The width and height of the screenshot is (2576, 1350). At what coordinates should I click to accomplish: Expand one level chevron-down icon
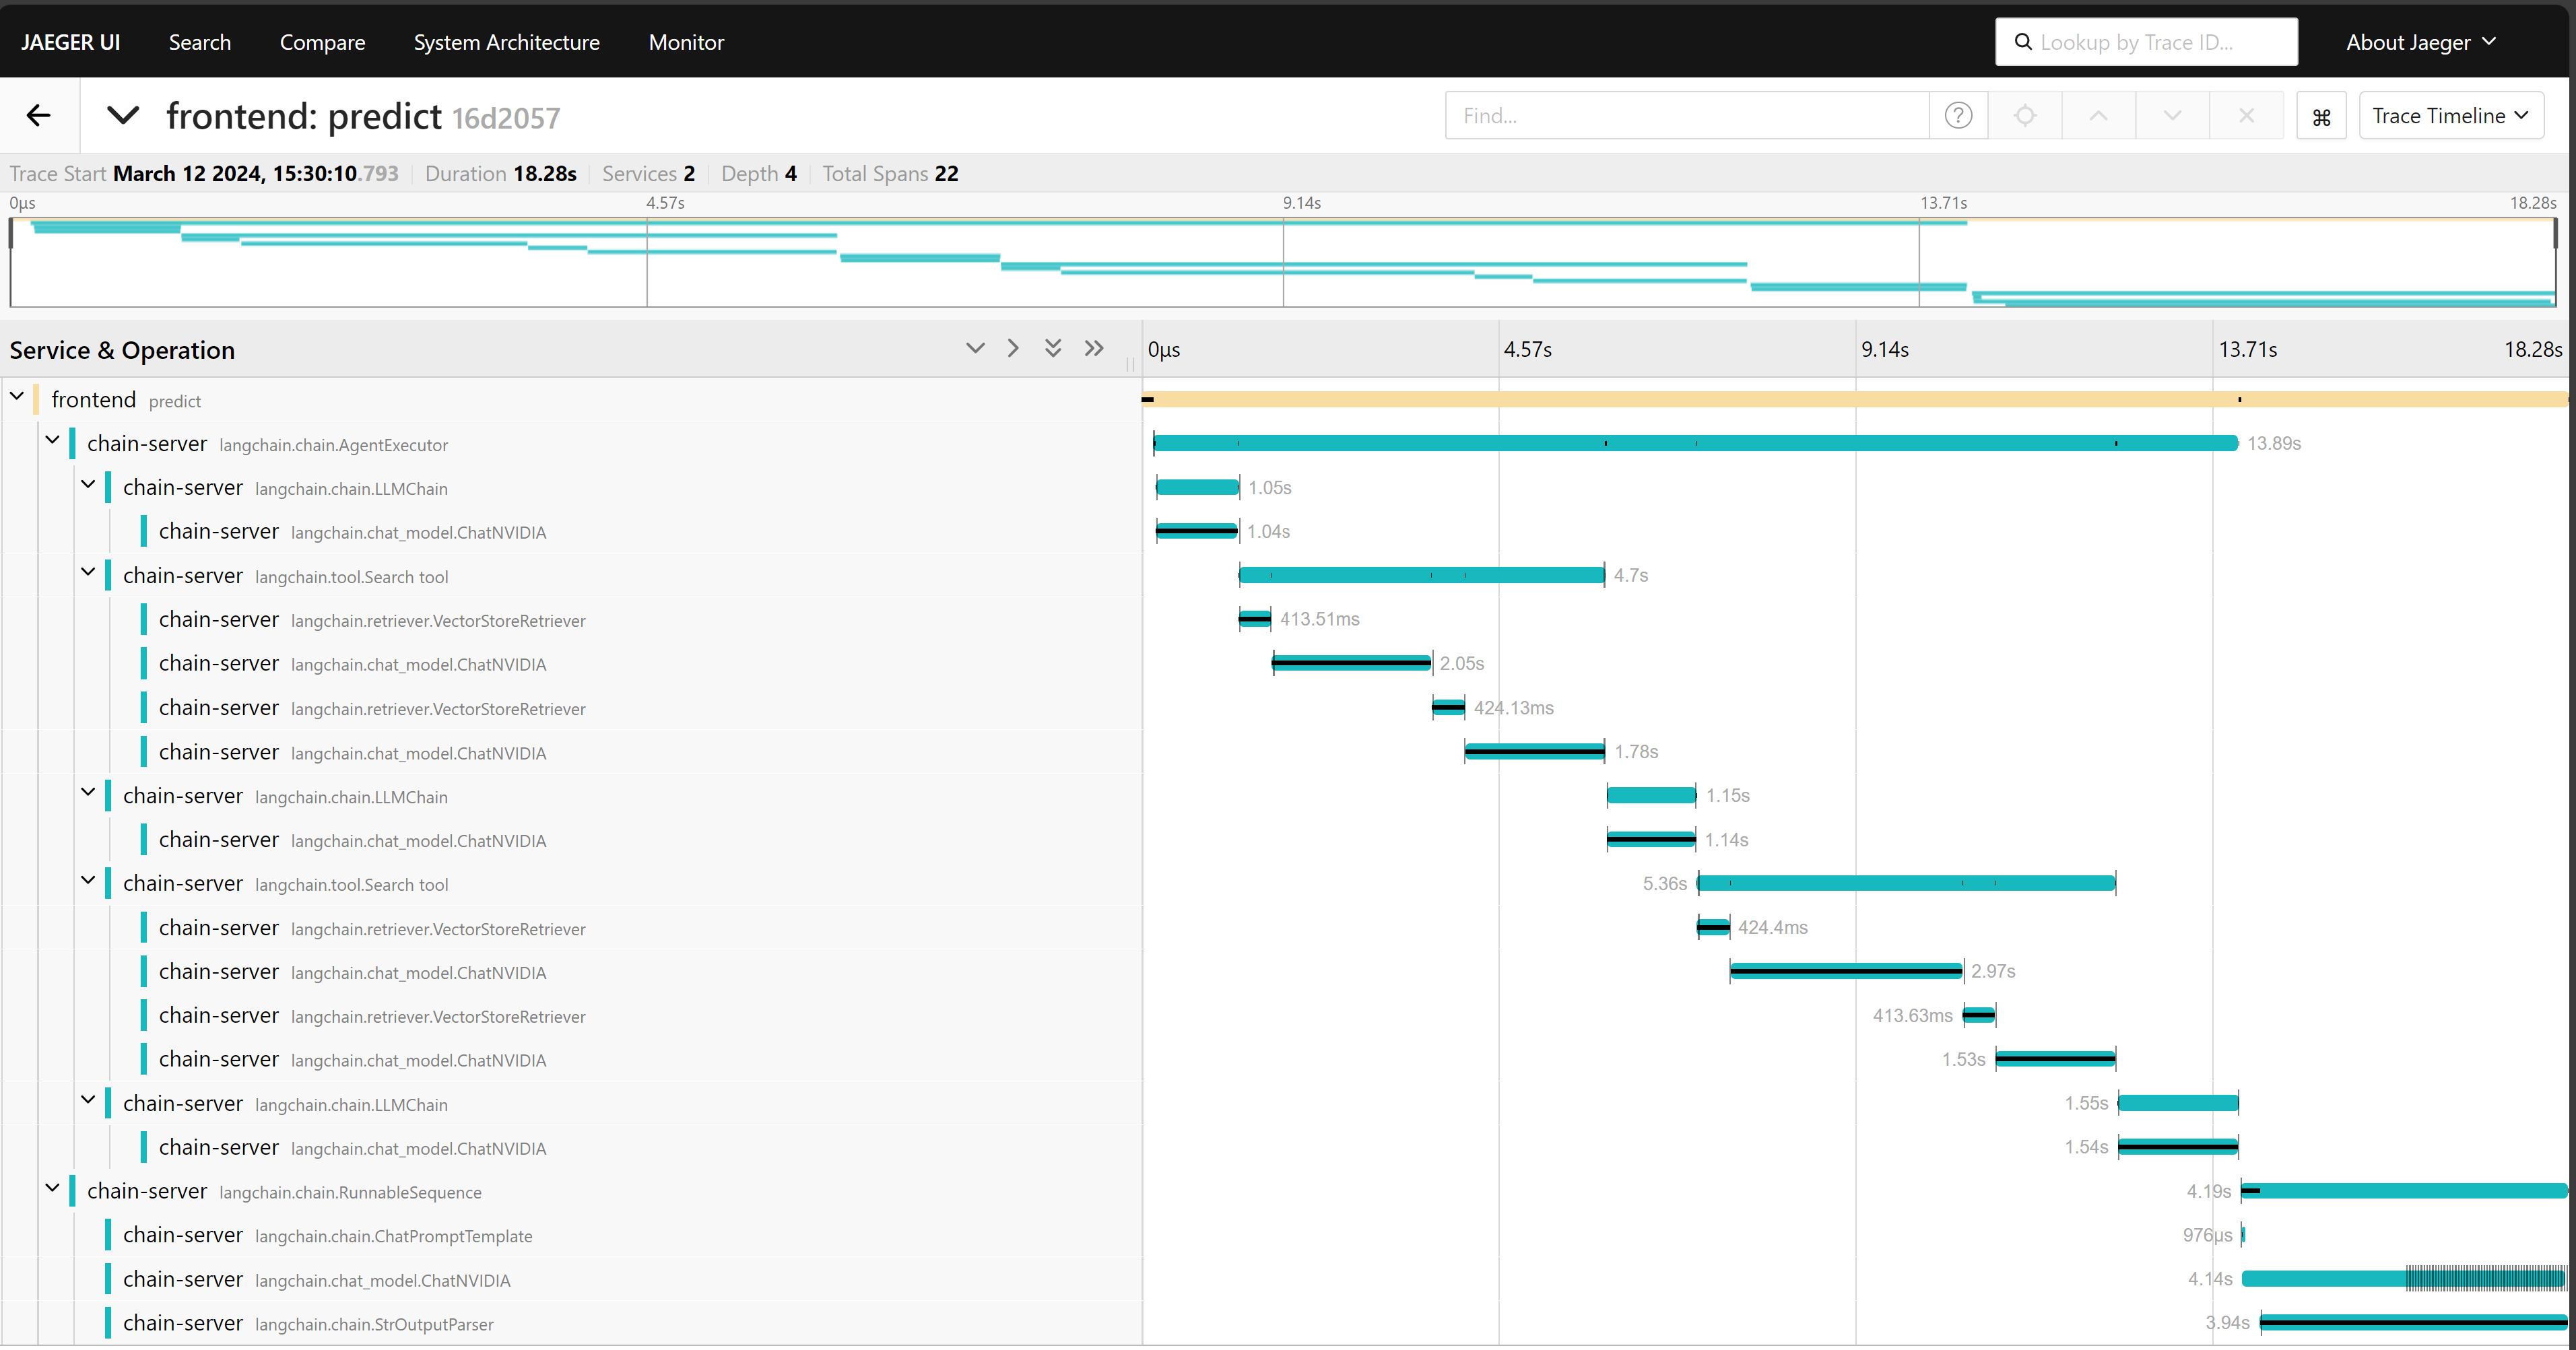[x=975, y=349]
